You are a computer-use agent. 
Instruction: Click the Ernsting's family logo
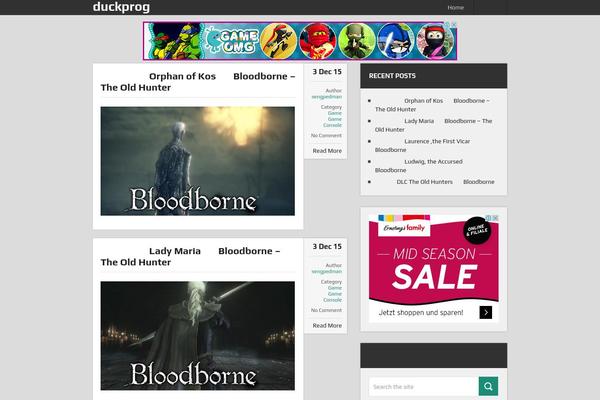point(404,228)
